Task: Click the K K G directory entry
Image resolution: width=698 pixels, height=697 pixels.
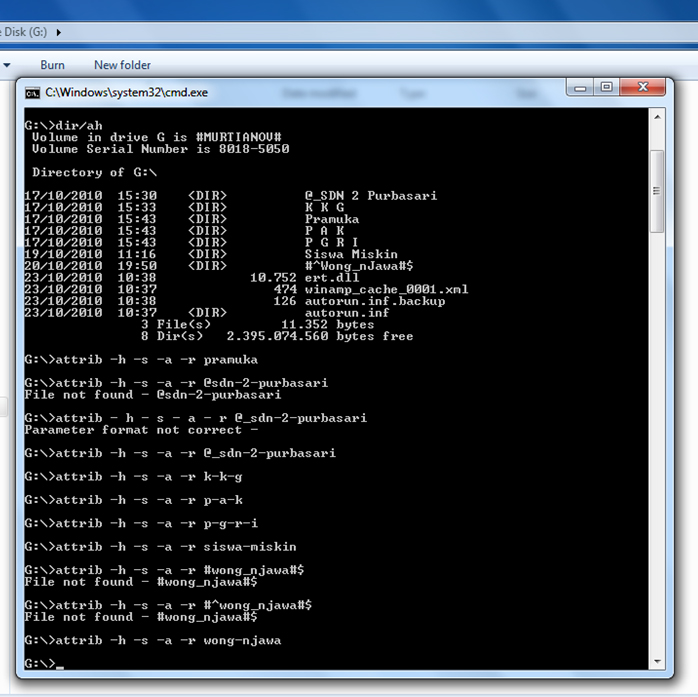Action: coord(324,207)
